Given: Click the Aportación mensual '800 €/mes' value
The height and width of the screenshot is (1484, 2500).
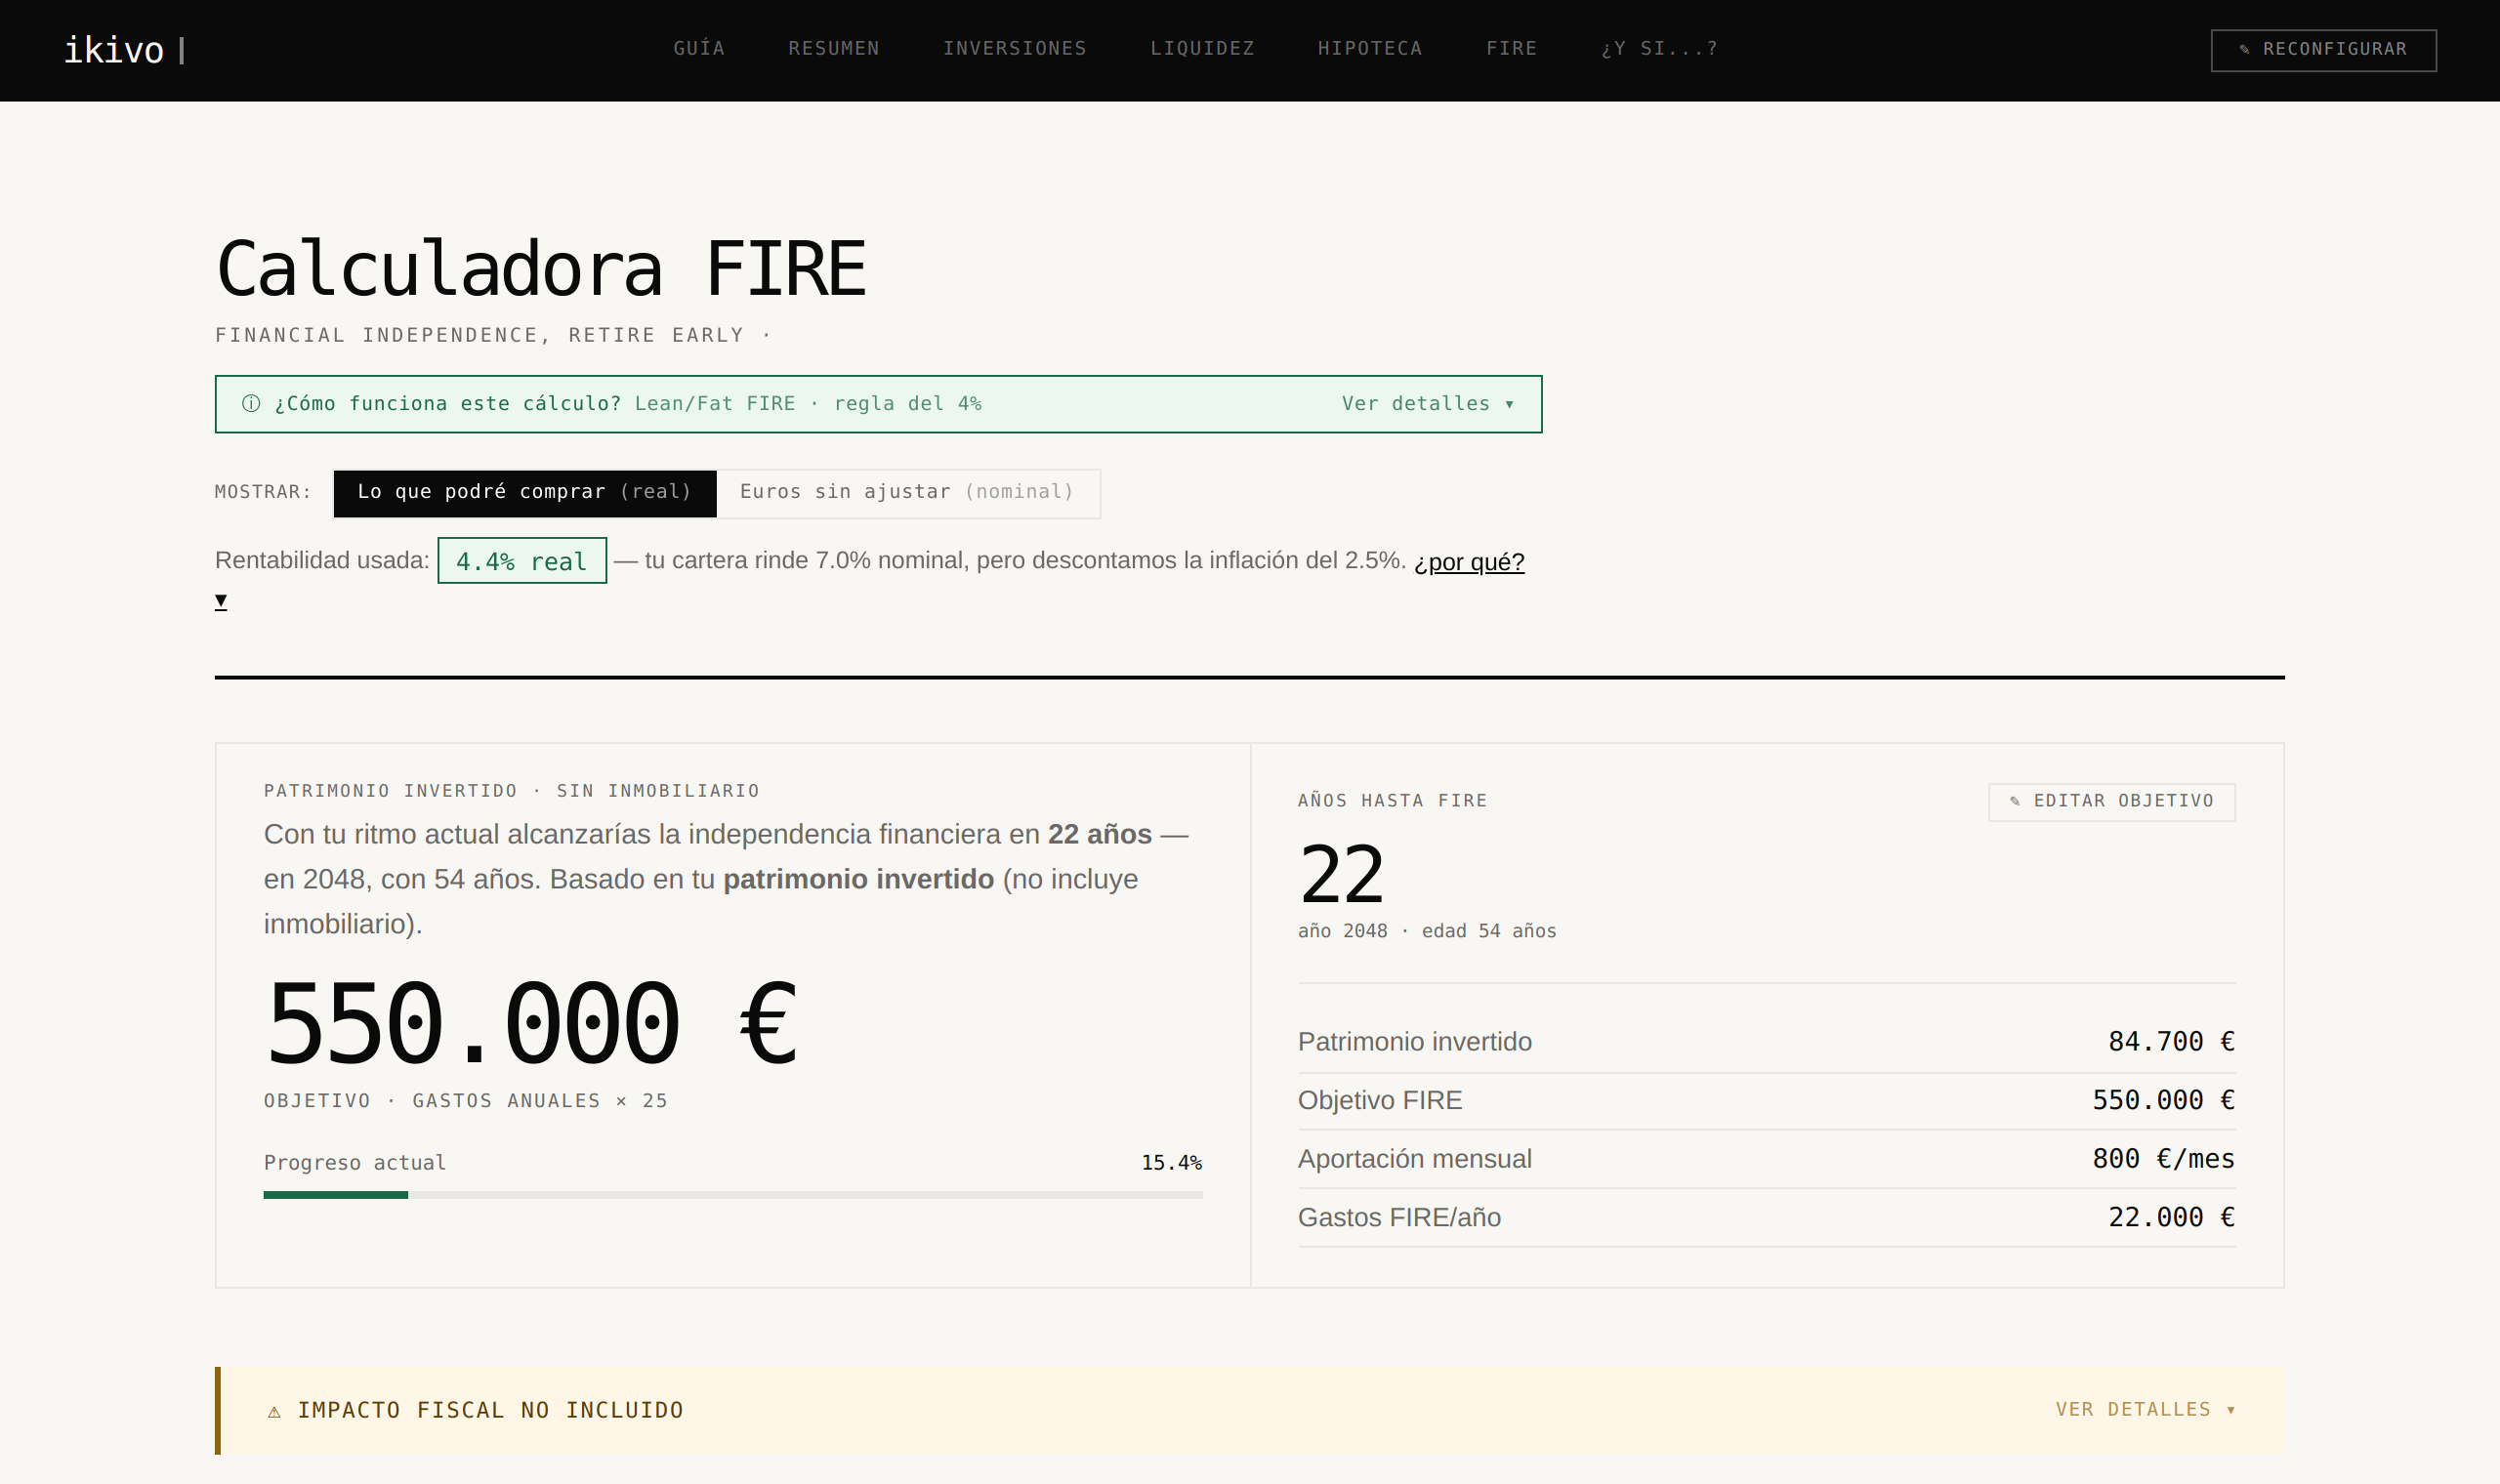Looking at the screenshot, I should 2163,1159.
